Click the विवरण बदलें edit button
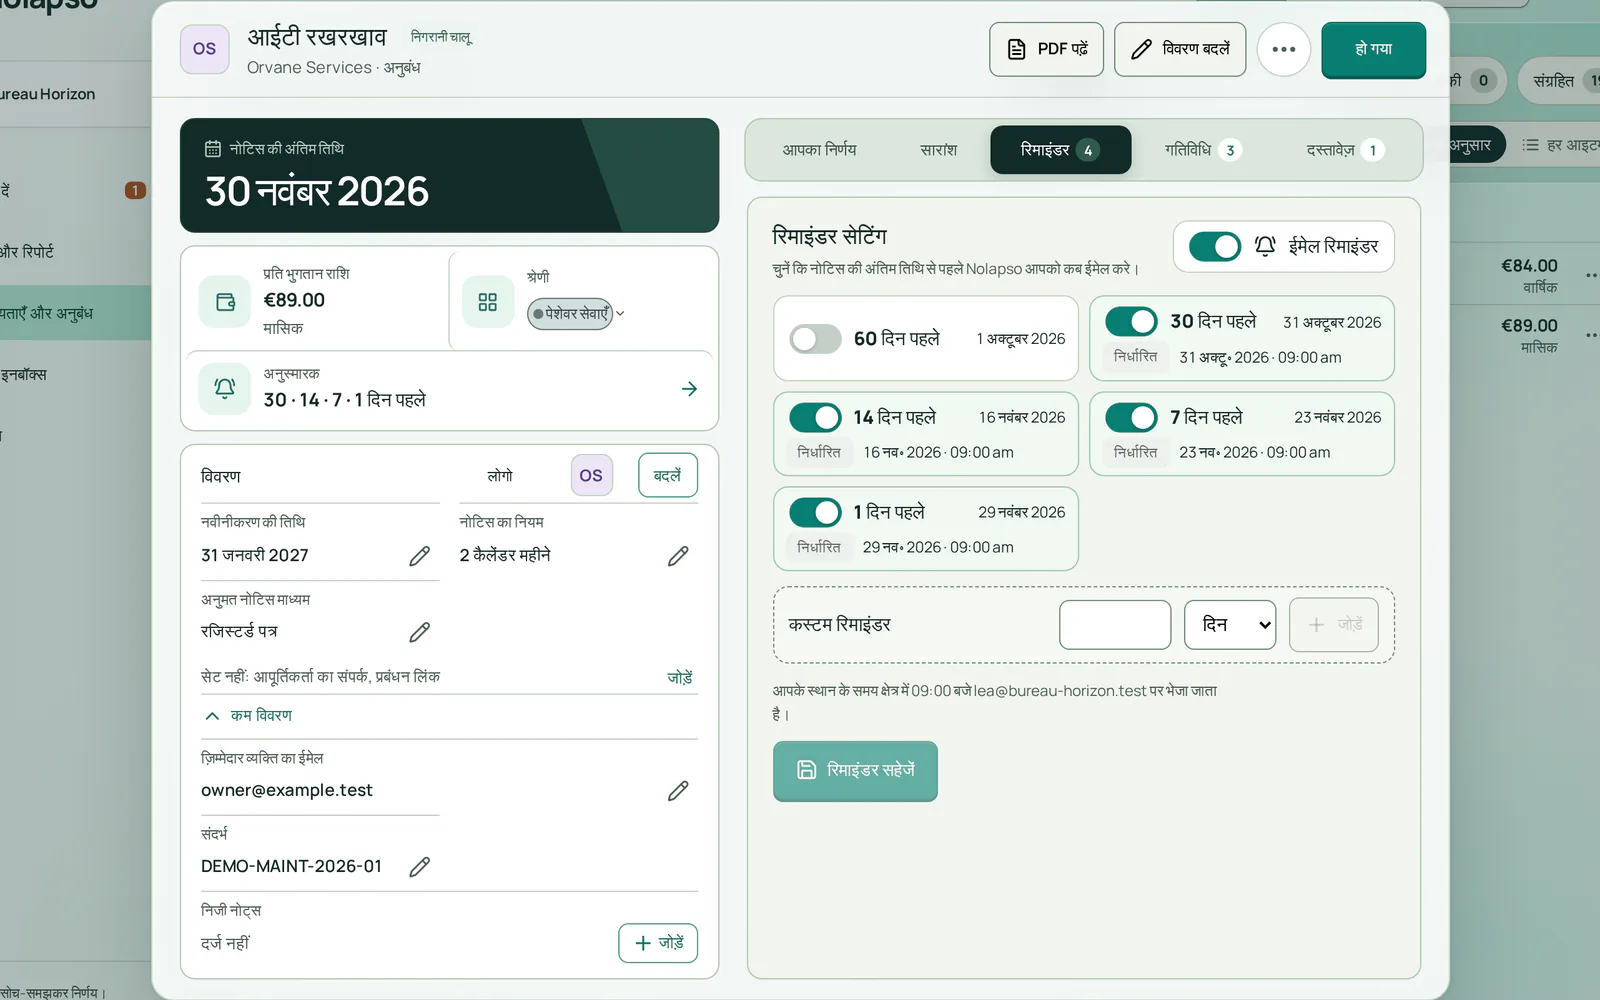Image resolution: width=1600 pixels, height=1000 pixels. point(1180,49)
